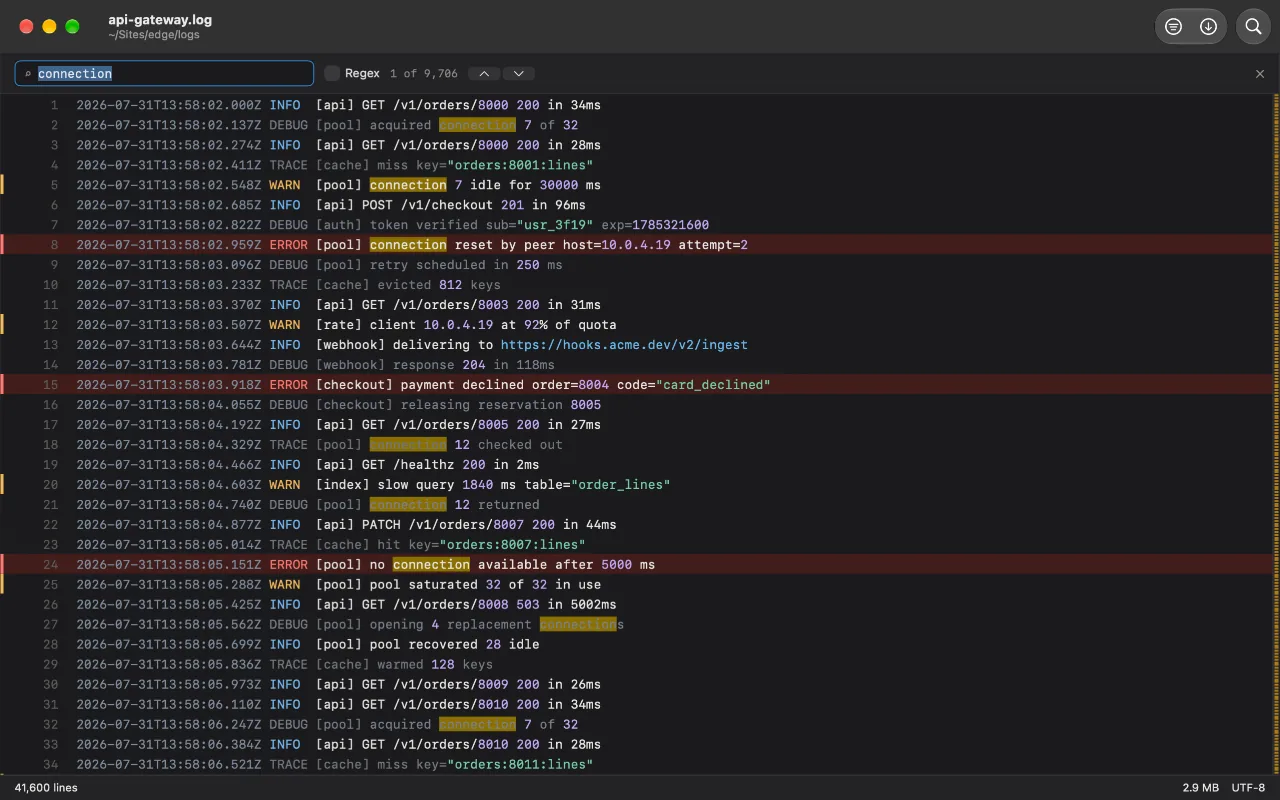Click the '2.9 MB' file size status
This screenshot has height=800, width=1280.
tap(1200, 788)
